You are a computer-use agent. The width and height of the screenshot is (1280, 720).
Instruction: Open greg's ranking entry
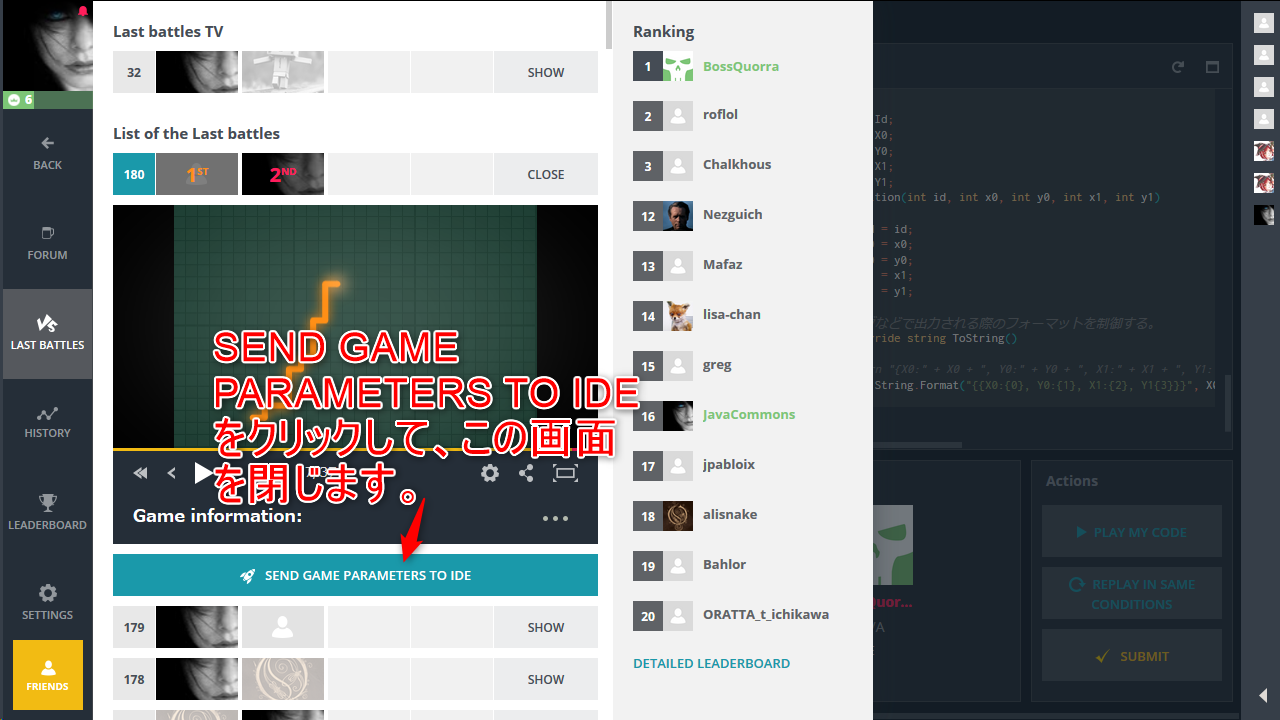pos(717,364)
